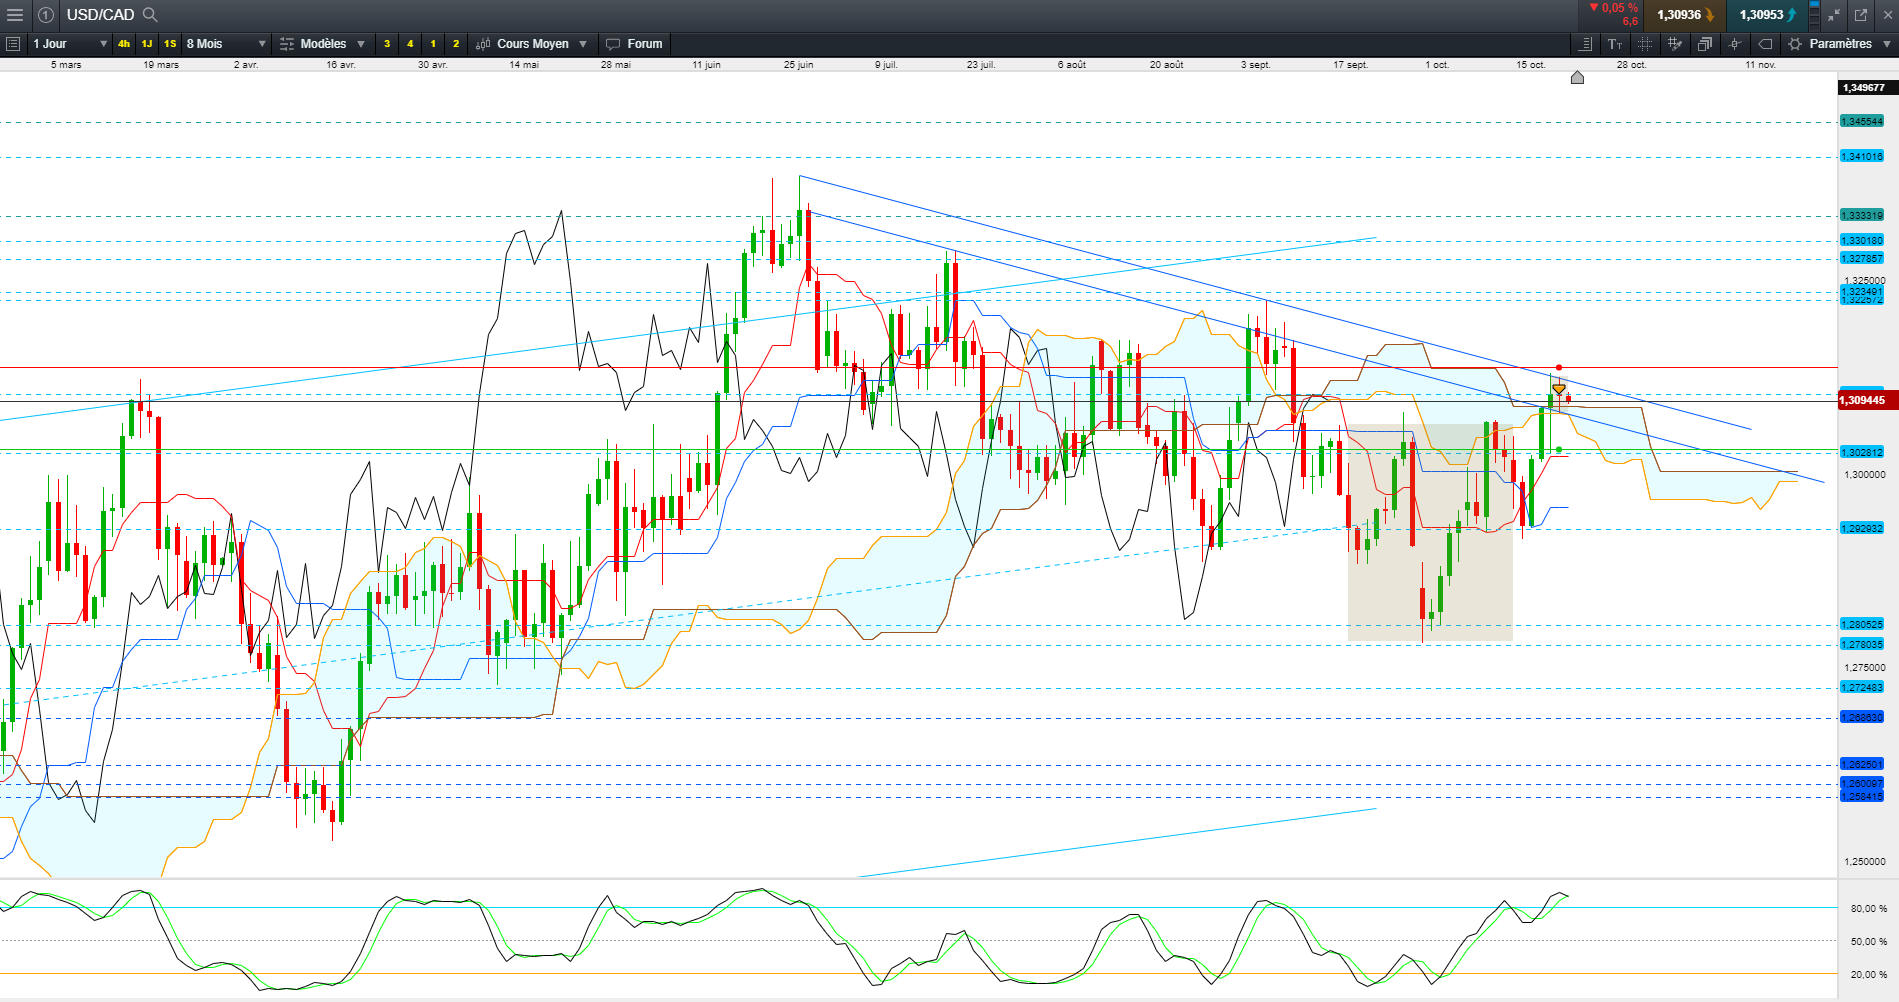Click the stacked depth indicator bars
The width and height of the screenshot is (1899, 1002).
pos(1814,15)
